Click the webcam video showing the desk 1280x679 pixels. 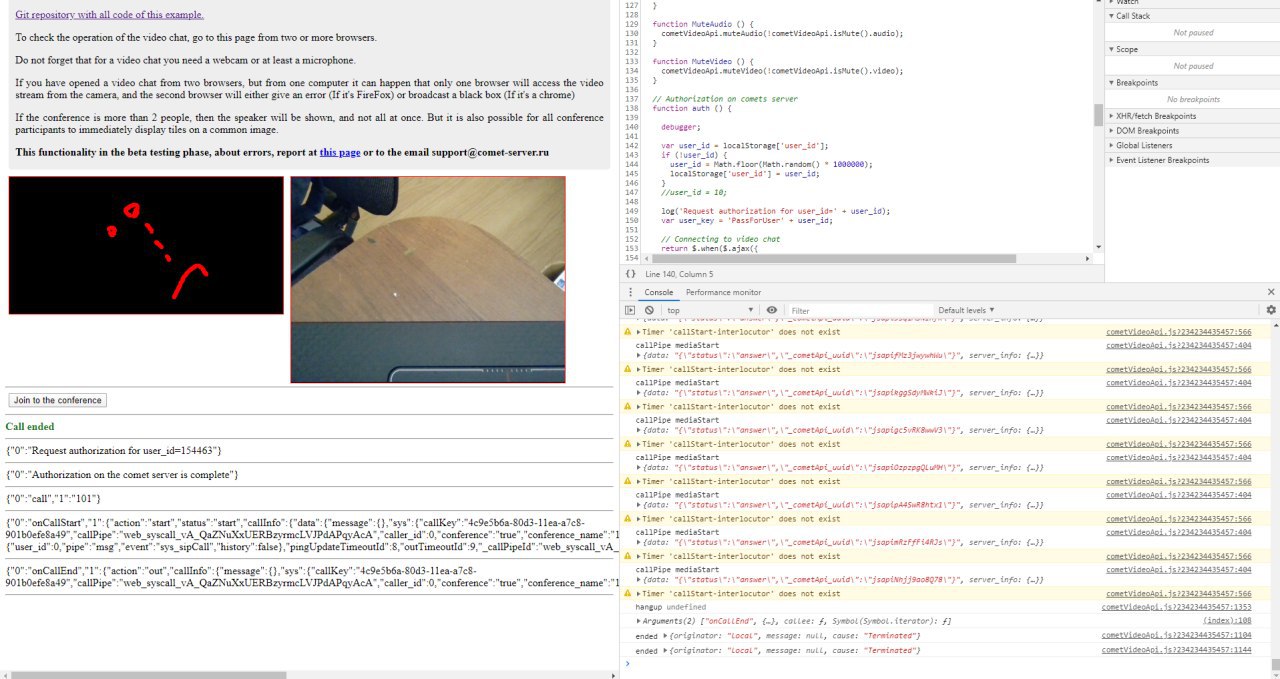tap(428, 280)
